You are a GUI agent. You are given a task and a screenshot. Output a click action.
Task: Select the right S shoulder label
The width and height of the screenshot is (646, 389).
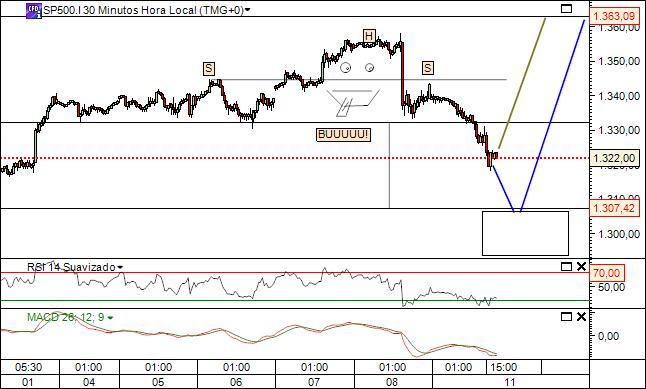[x=428, y=68]
